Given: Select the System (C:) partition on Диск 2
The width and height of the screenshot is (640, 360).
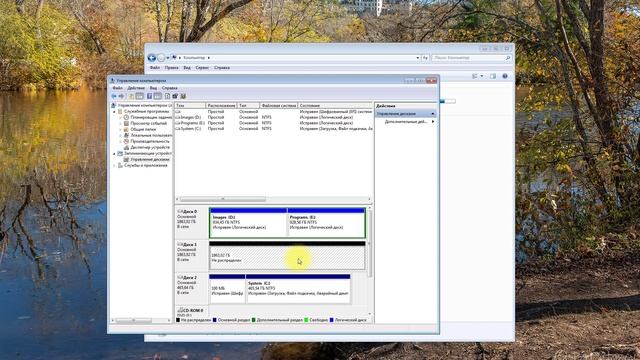Looking at the screenshot, I should coord(298,289).
